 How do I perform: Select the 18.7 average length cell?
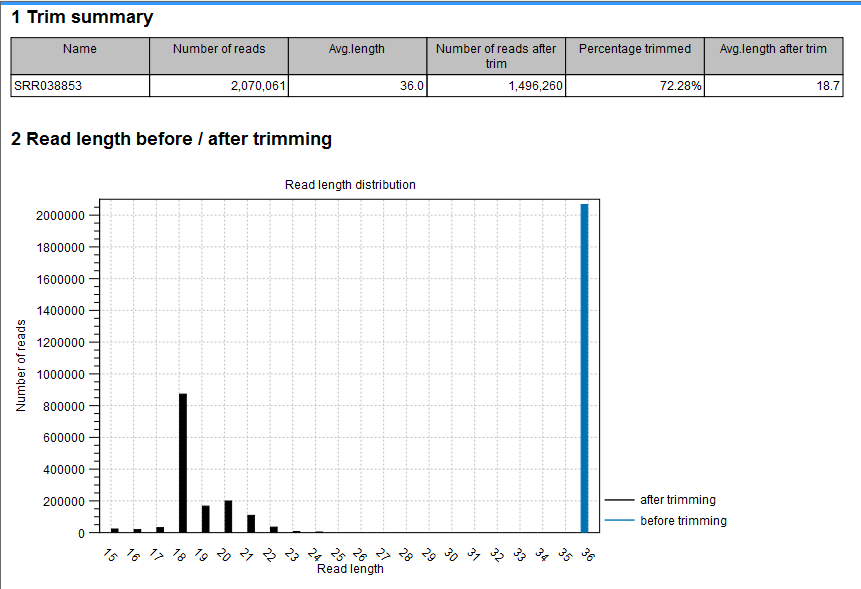(x=773, y=87)
